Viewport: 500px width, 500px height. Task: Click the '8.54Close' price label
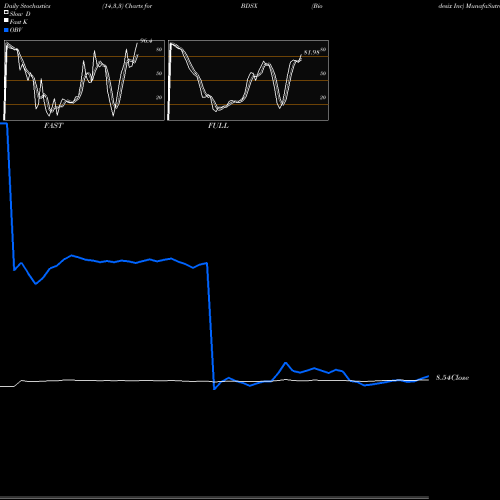(452, 378)
